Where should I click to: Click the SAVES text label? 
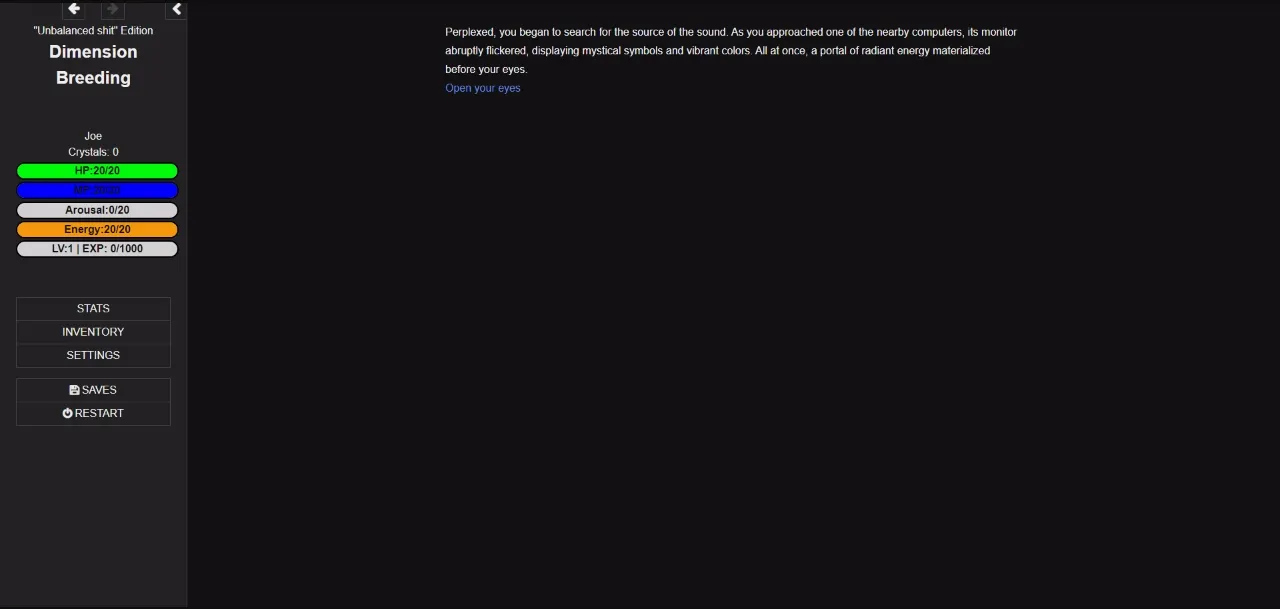(99, 390)
